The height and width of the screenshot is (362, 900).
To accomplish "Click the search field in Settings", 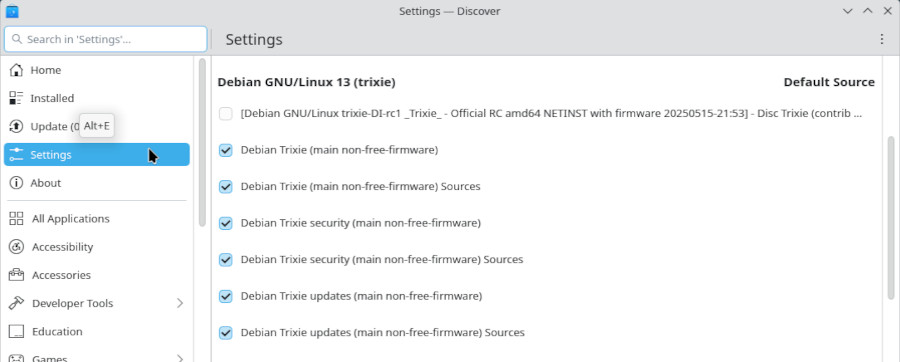I will pyautogui.click(x=106, y=39).
